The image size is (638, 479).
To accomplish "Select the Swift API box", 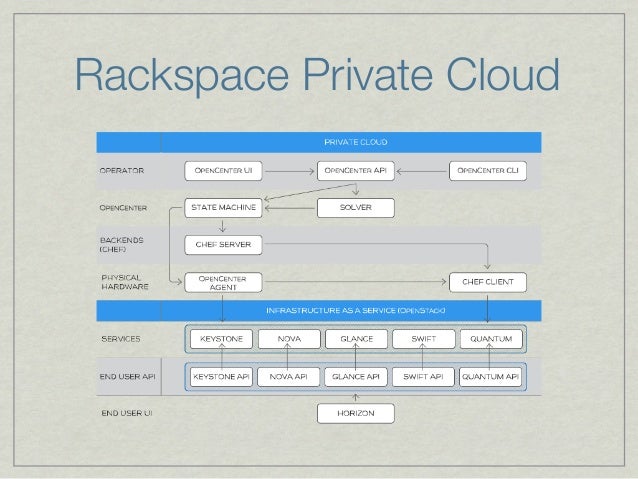I will click(423, 377).
